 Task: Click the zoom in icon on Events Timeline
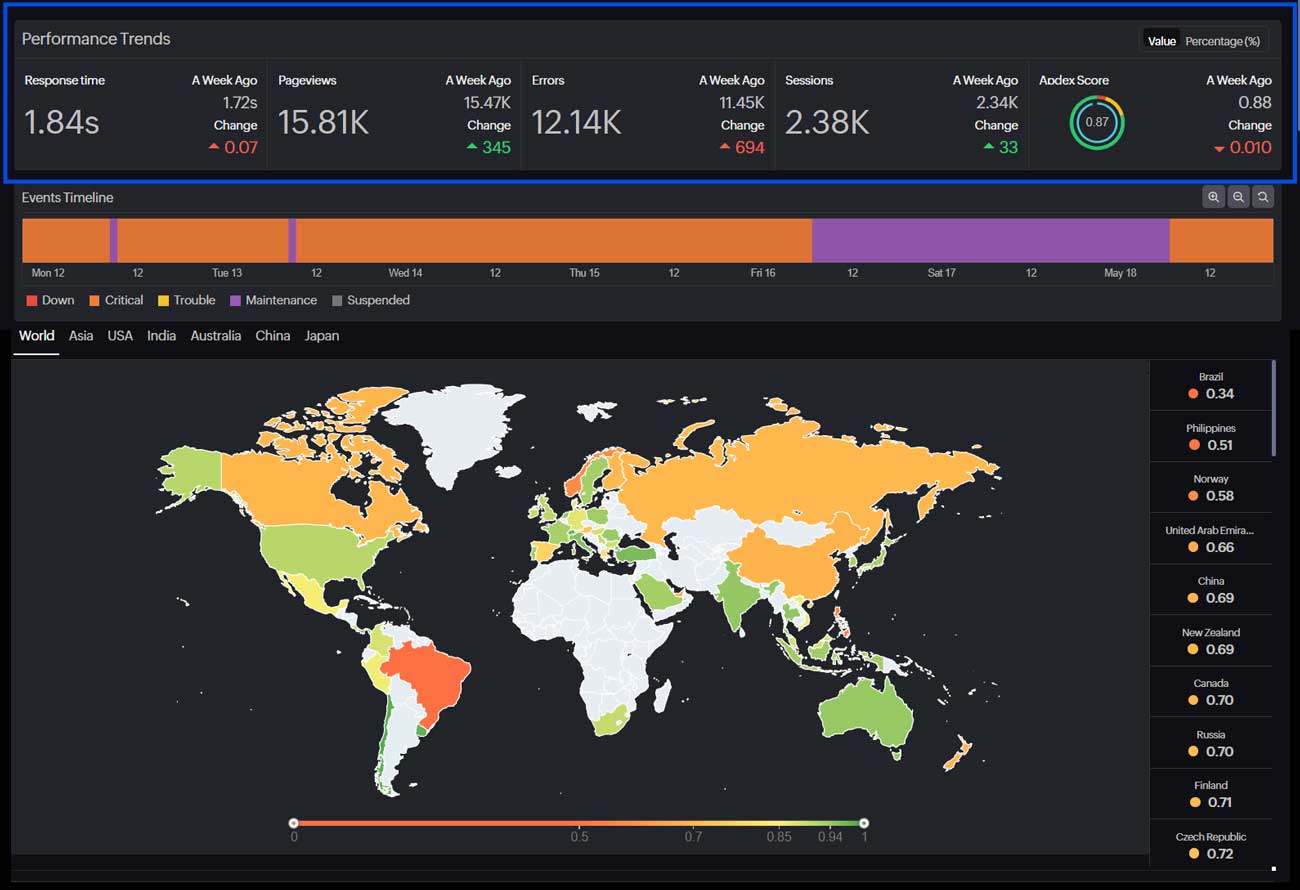click(x=1213, y=196)
